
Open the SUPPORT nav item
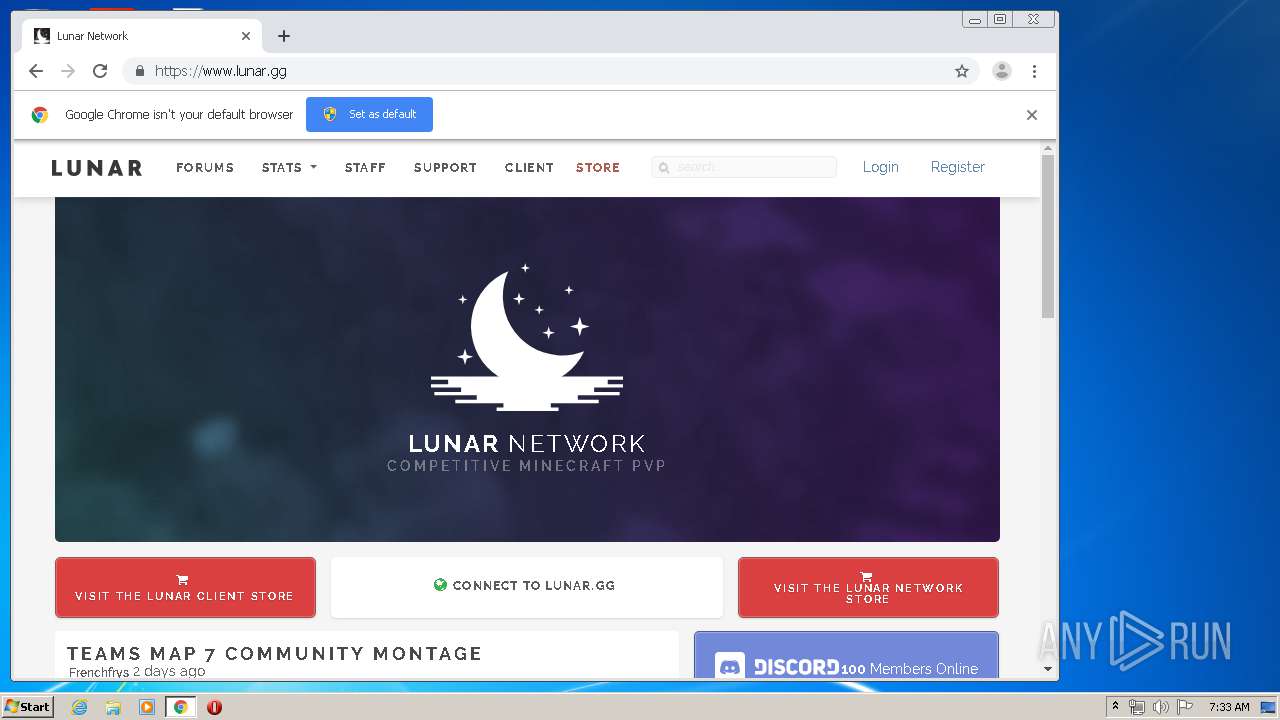click(x=445, y=168)
